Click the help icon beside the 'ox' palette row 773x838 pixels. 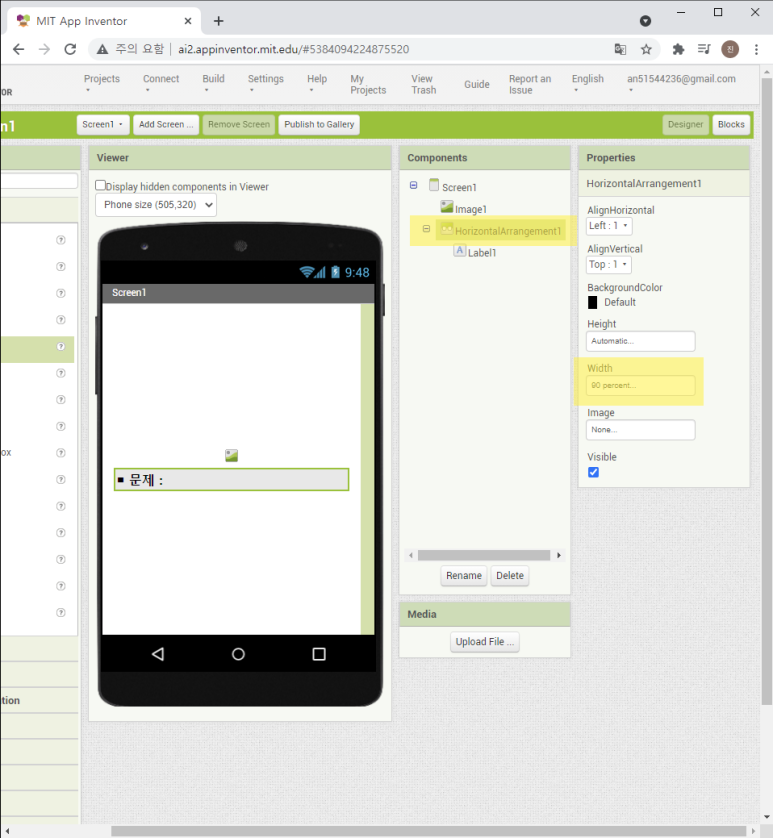pyautogui.click(x=61, y=453)
